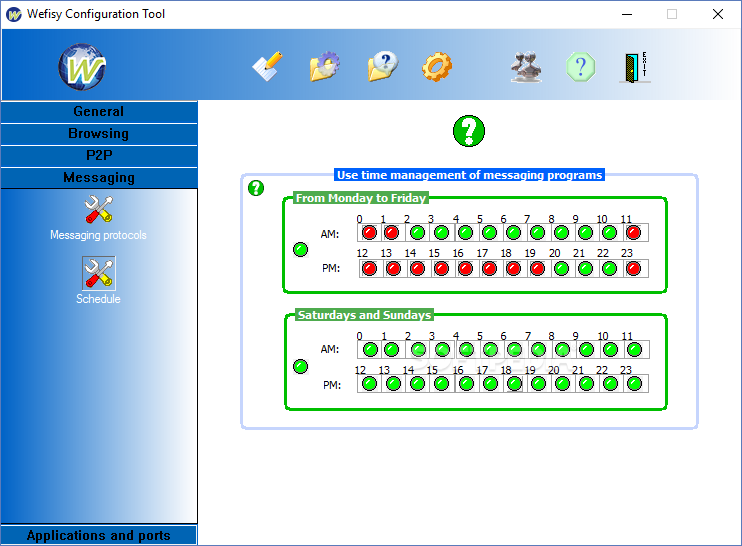Toggle weekend hour 23 PM green light
742x546 pixels.
coord(634,384)
